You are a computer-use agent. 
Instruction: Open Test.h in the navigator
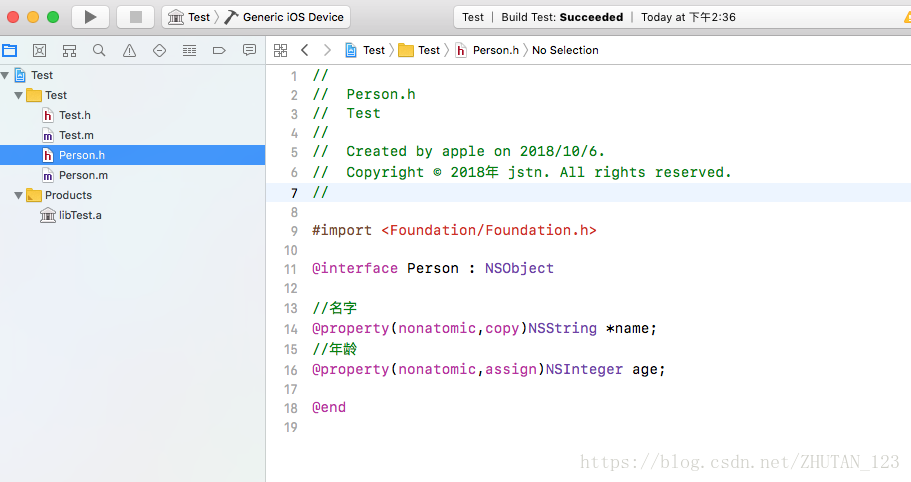132,115
